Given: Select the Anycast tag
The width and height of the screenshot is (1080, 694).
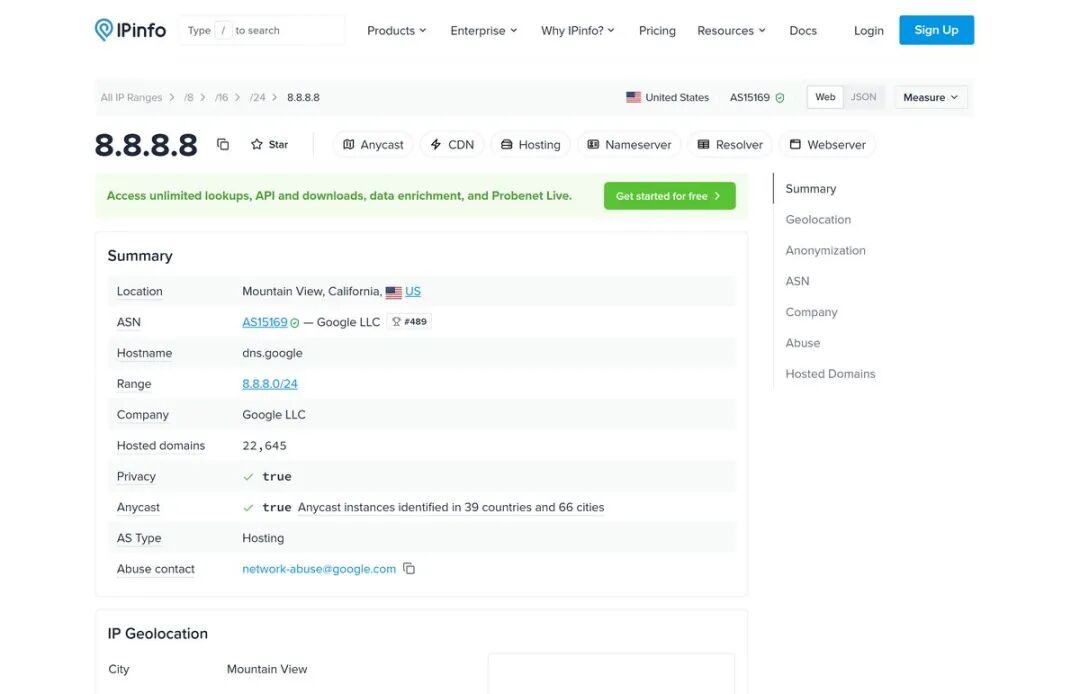Looking at the screenshot, I should pos(373,145).
